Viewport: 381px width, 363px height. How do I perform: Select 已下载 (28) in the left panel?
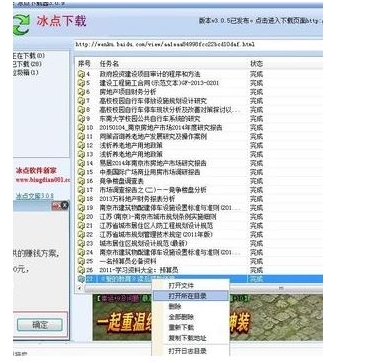tap(27, 64)
